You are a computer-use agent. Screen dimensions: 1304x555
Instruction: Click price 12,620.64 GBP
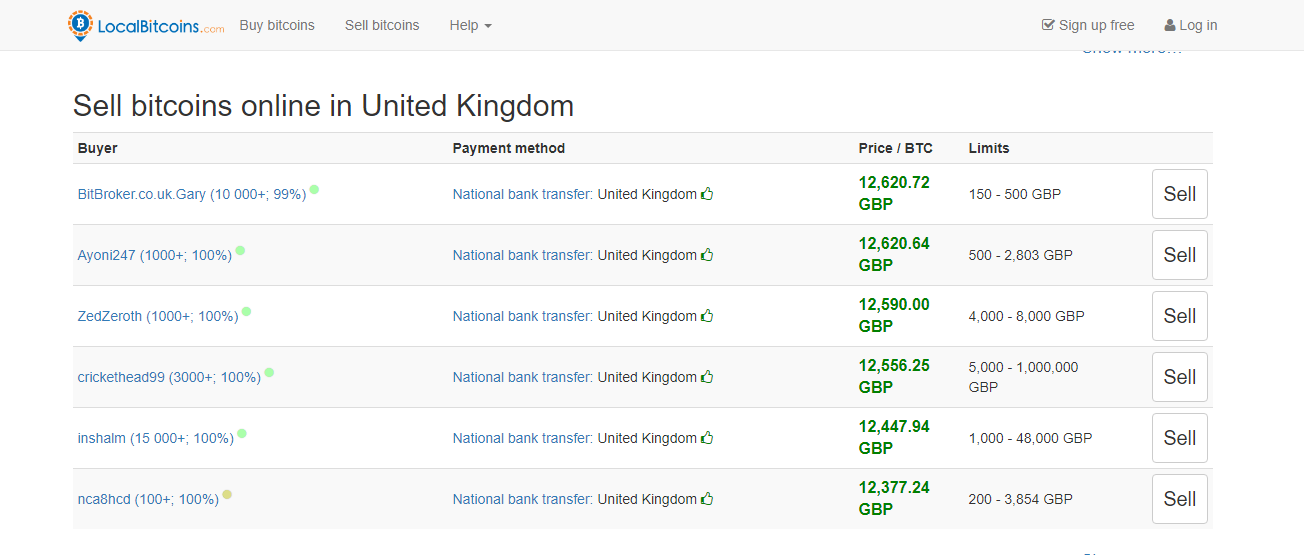(x=894, y=254)
